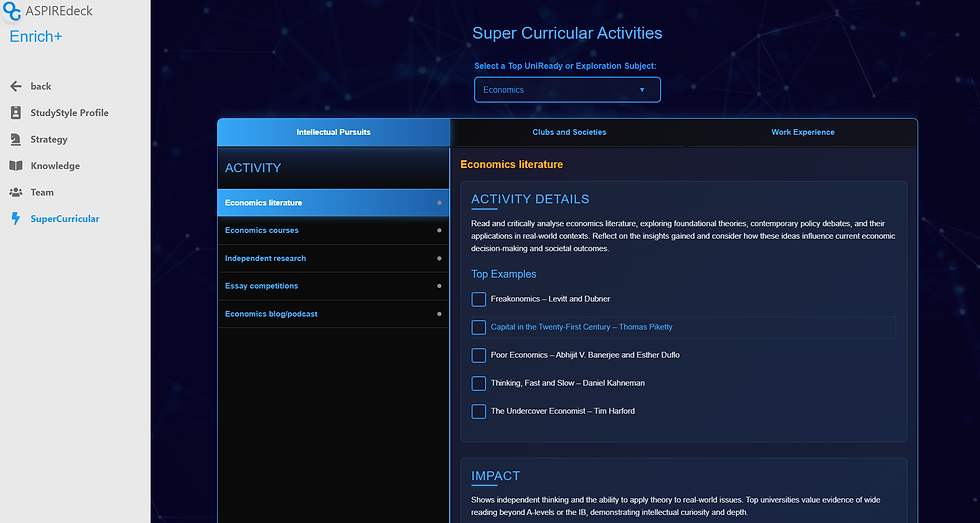Navigate to the Team page
980x523 pixels.
[x=42, y=192]
